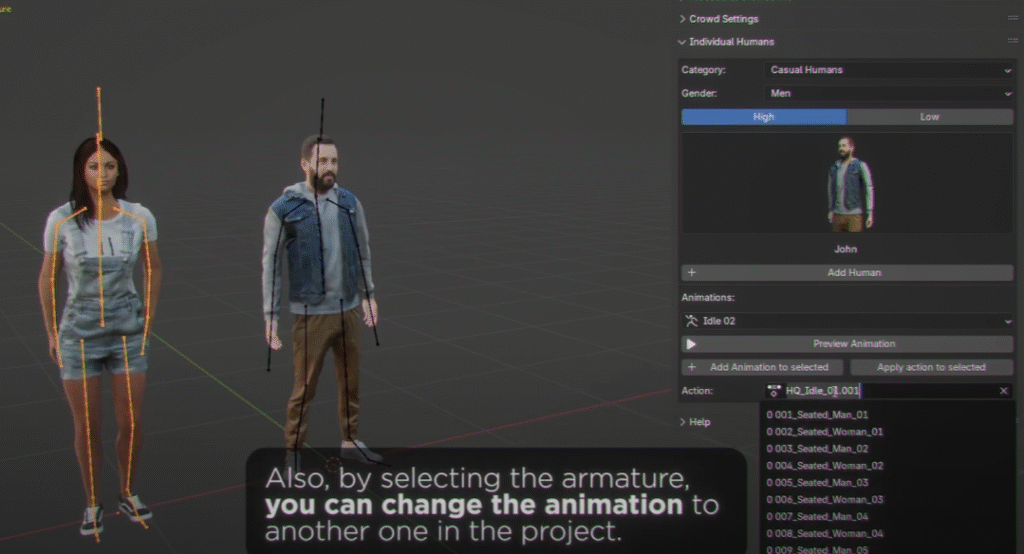Click Apply action to selected button

click(931, 367)
